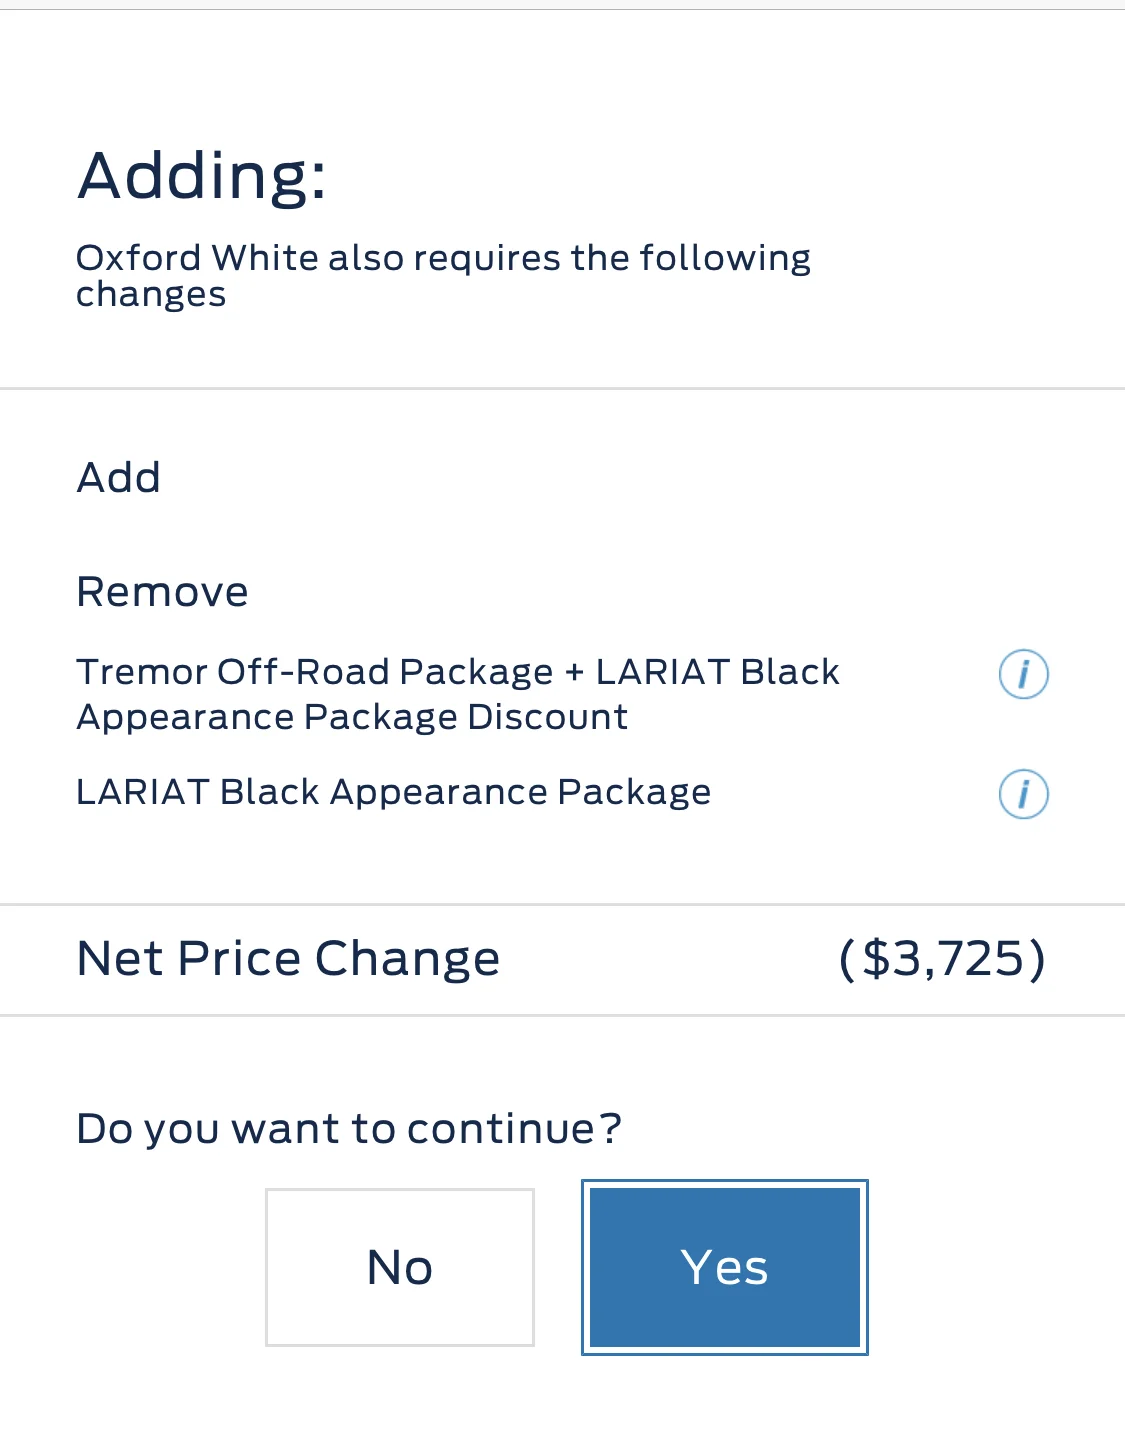Click the ($3,725) price amount
The height and width of the screenshot is (1453, 1125).
click(942, 959)
